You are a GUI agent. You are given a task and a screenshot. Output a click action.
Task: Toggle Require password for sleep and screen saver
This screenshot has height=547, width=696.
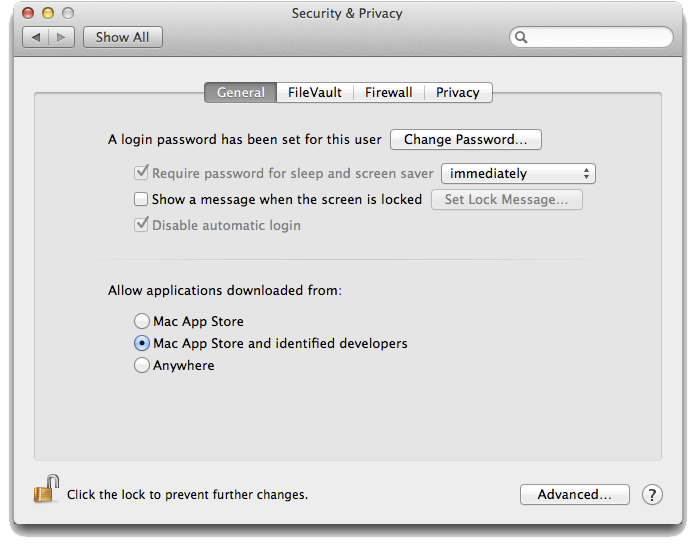point(141,173)
